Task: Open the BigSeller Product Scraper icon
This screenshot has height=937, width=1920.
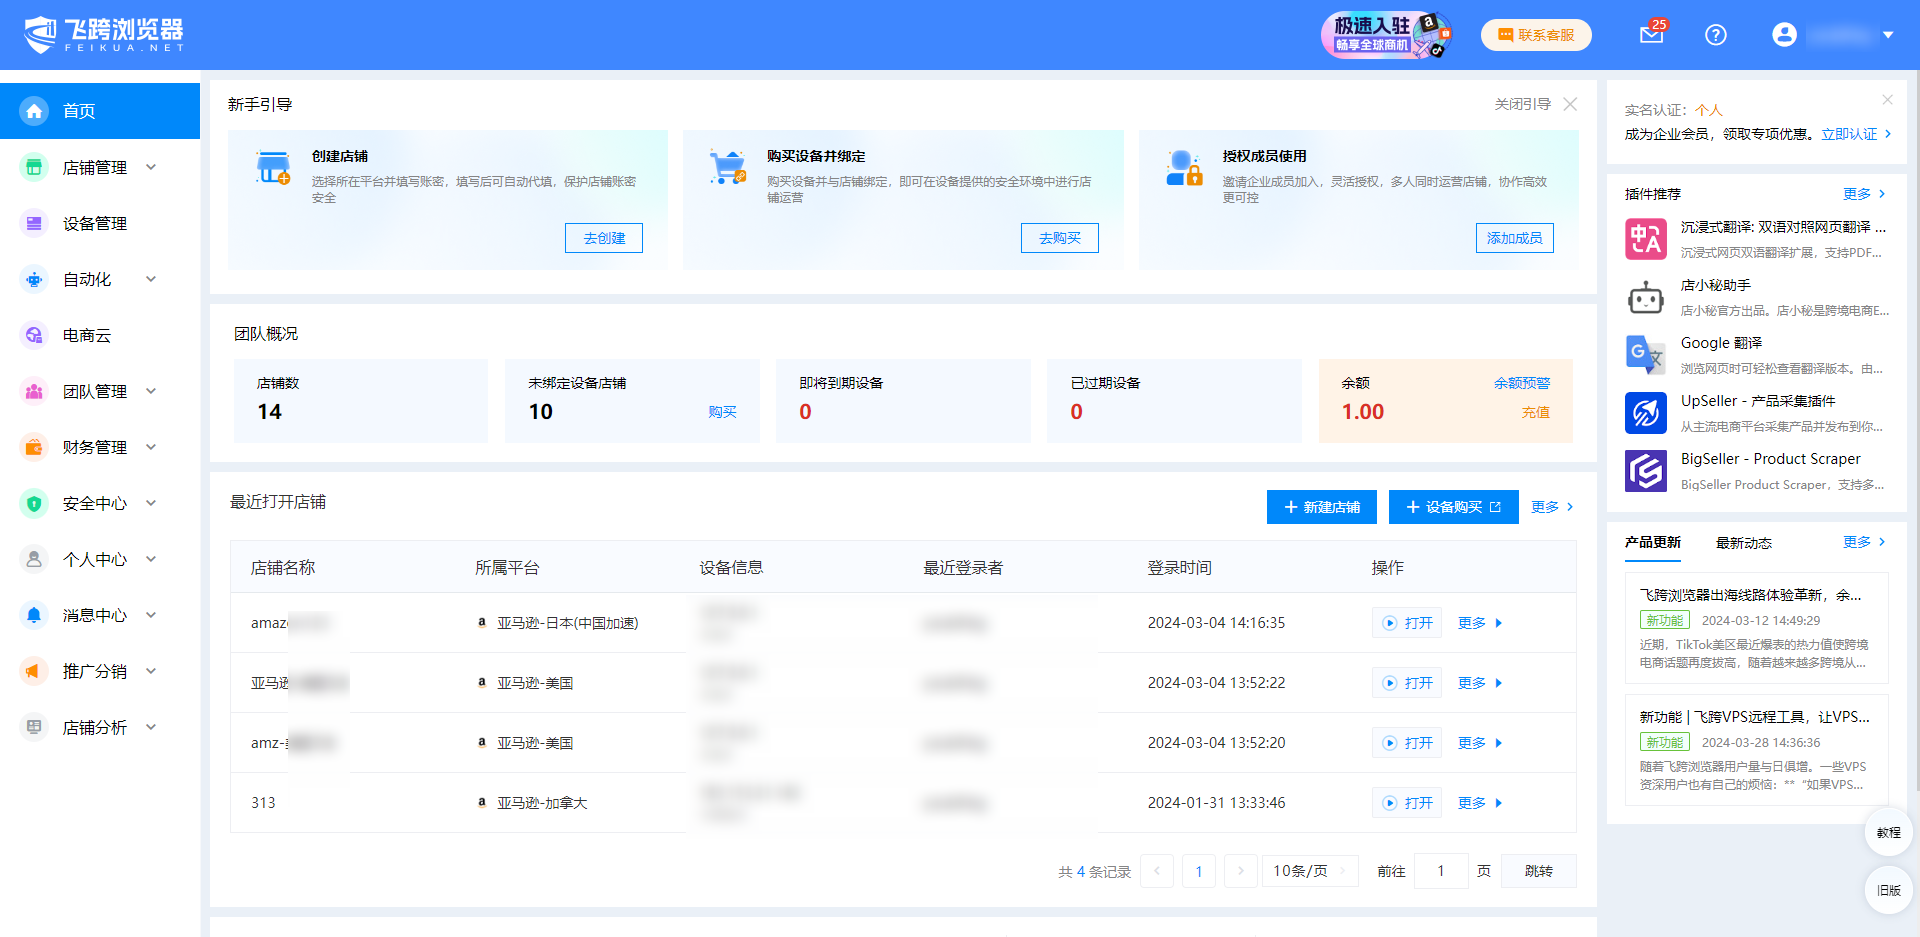Action: 1645,471
